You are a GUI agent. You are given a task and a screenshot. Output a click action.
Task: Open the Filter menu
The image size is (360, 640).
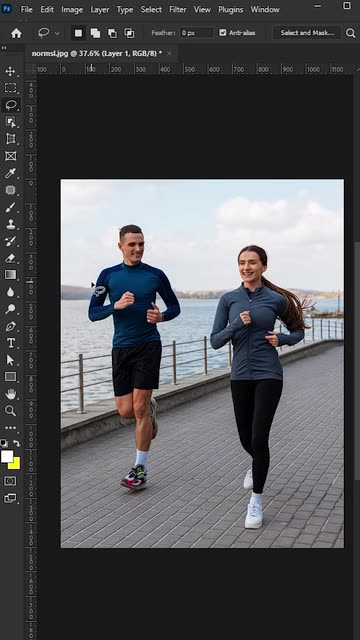tap(178, 9)
